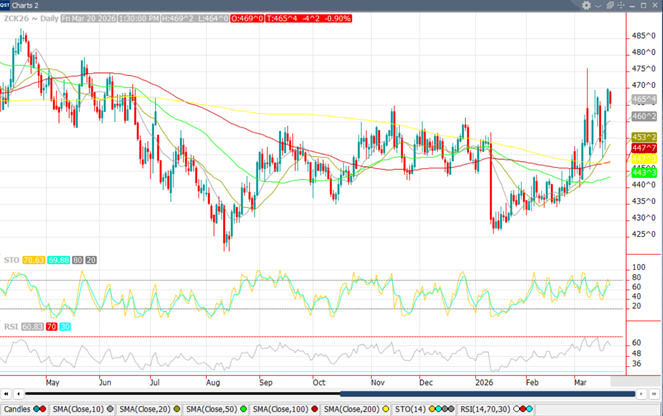663x416 pixels.
Task: Click the red 70 RSI overbought badge
Action: tap(53, 326)
